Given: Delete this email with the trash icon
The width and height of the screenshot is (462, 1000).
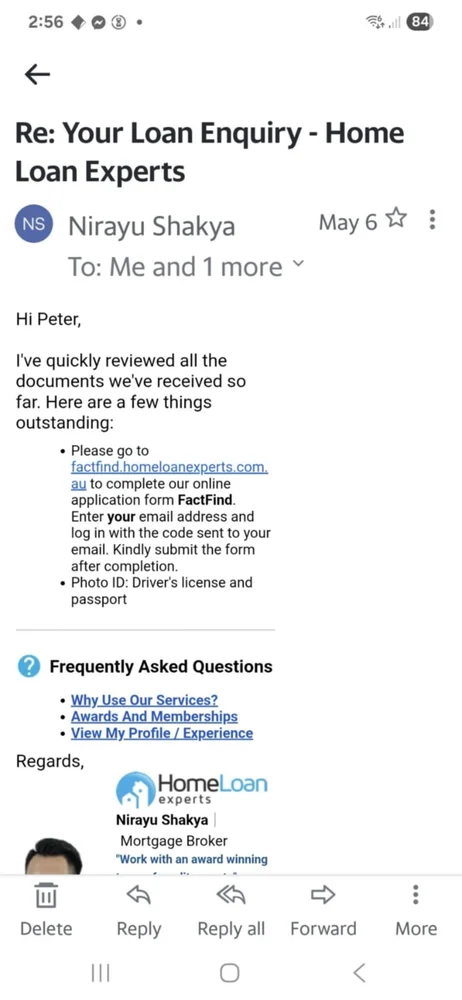Looking at the screenshot, I should (x=46, y=909).
